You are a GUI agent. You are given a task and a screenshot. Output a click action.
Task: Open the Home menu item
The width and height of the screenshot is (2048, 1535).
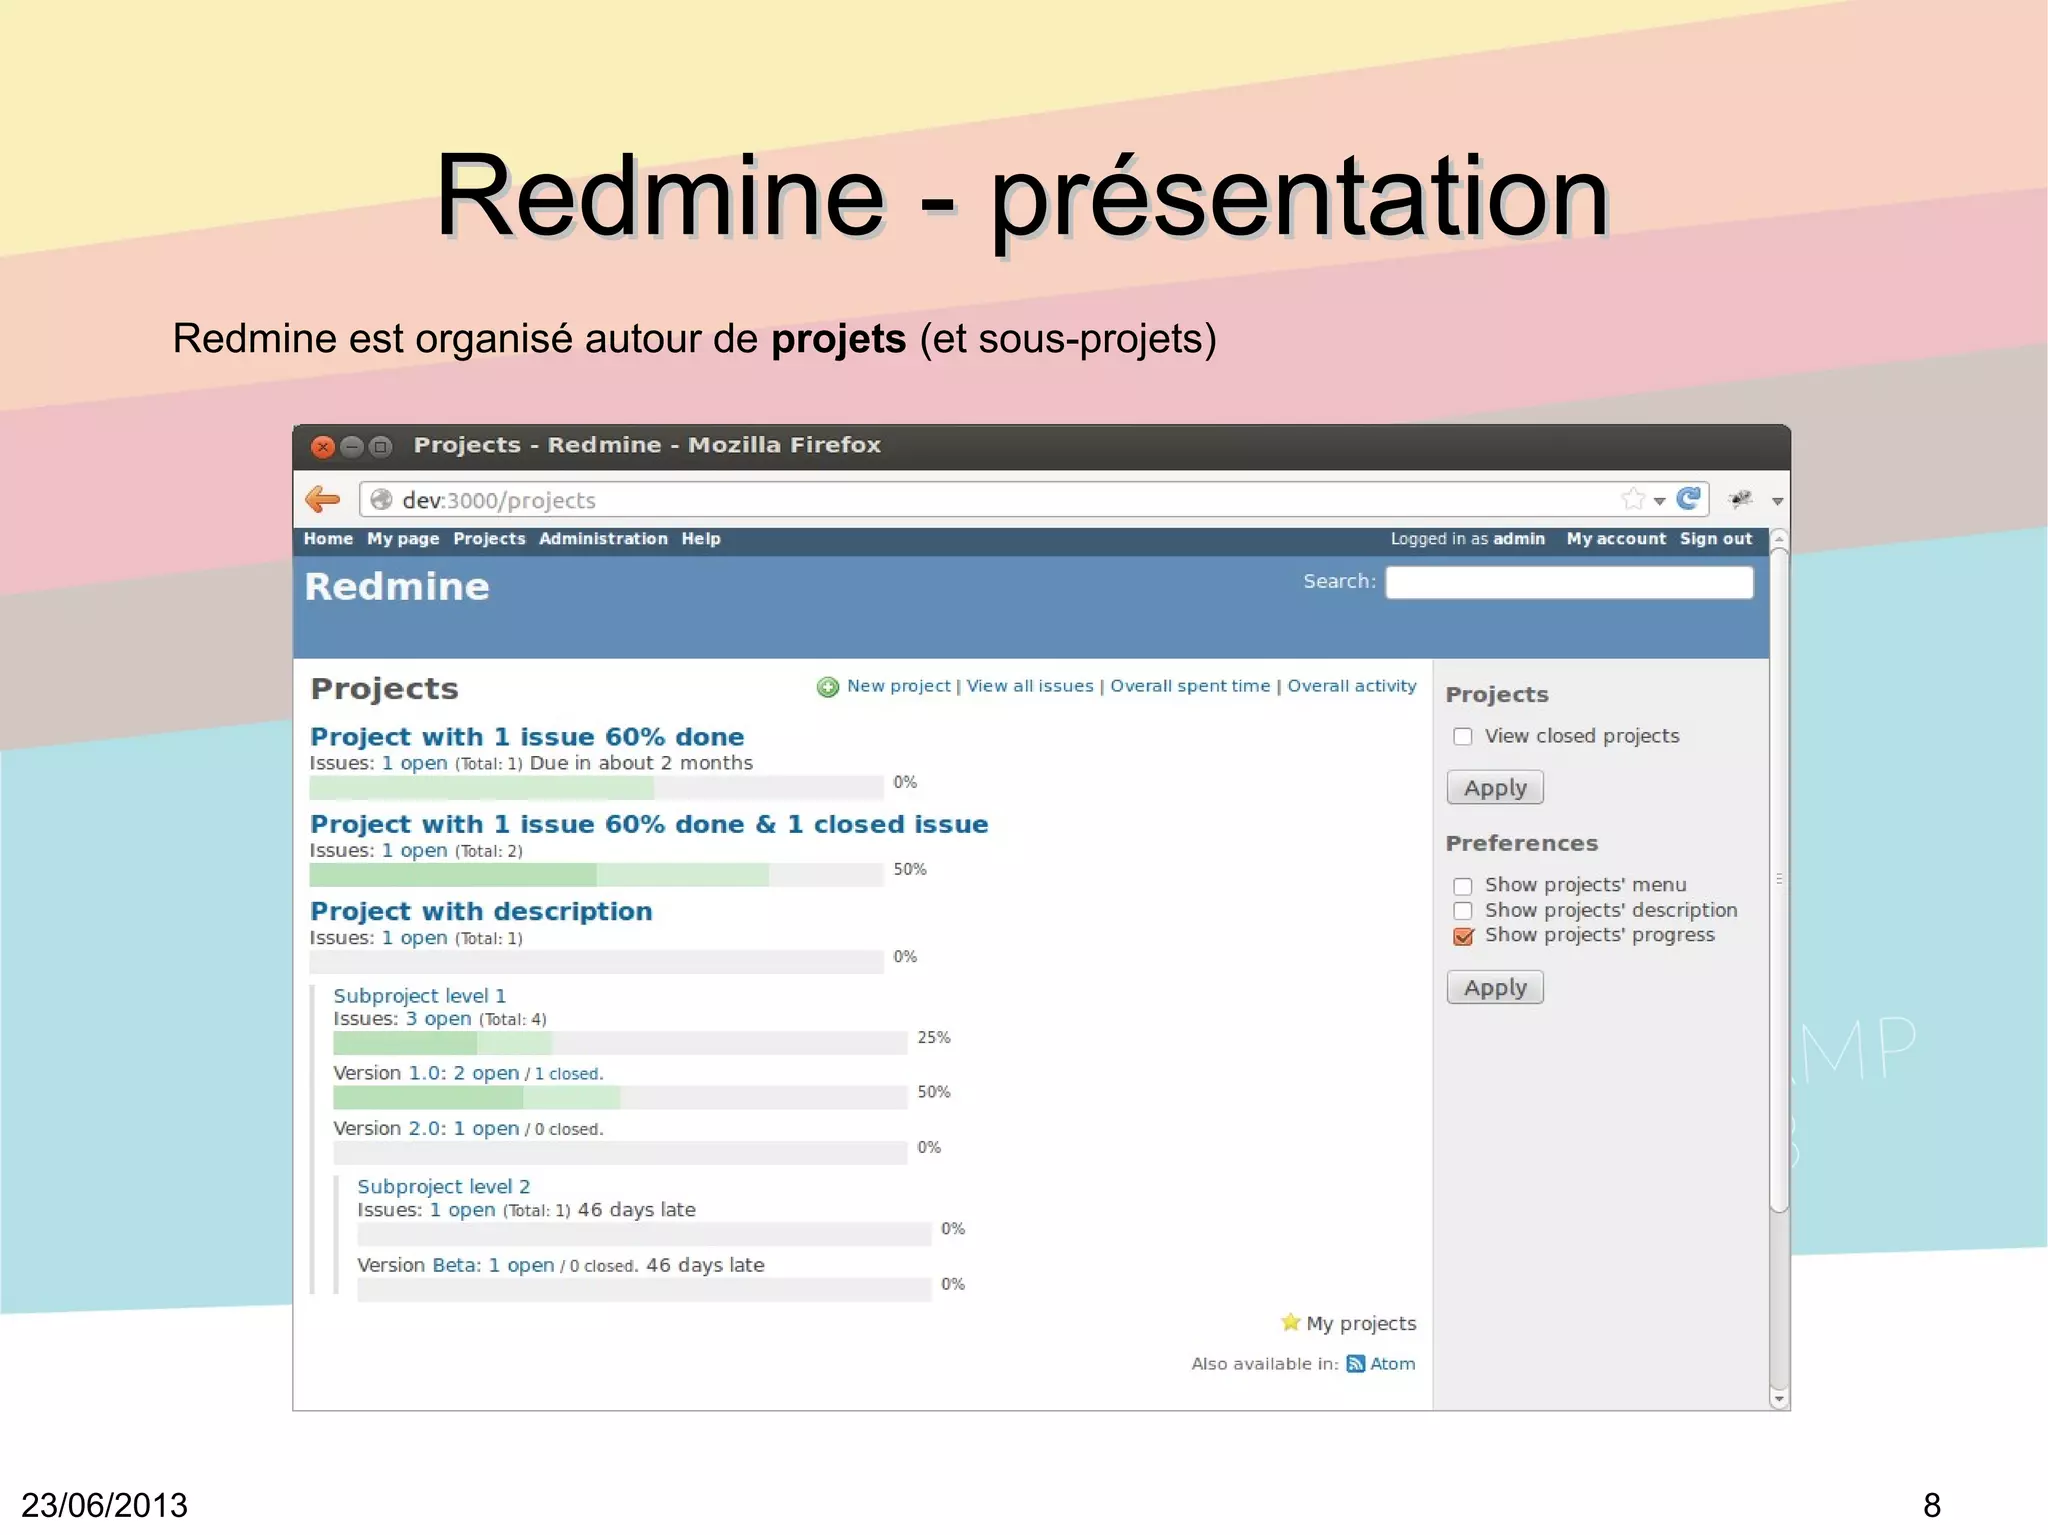328,539
